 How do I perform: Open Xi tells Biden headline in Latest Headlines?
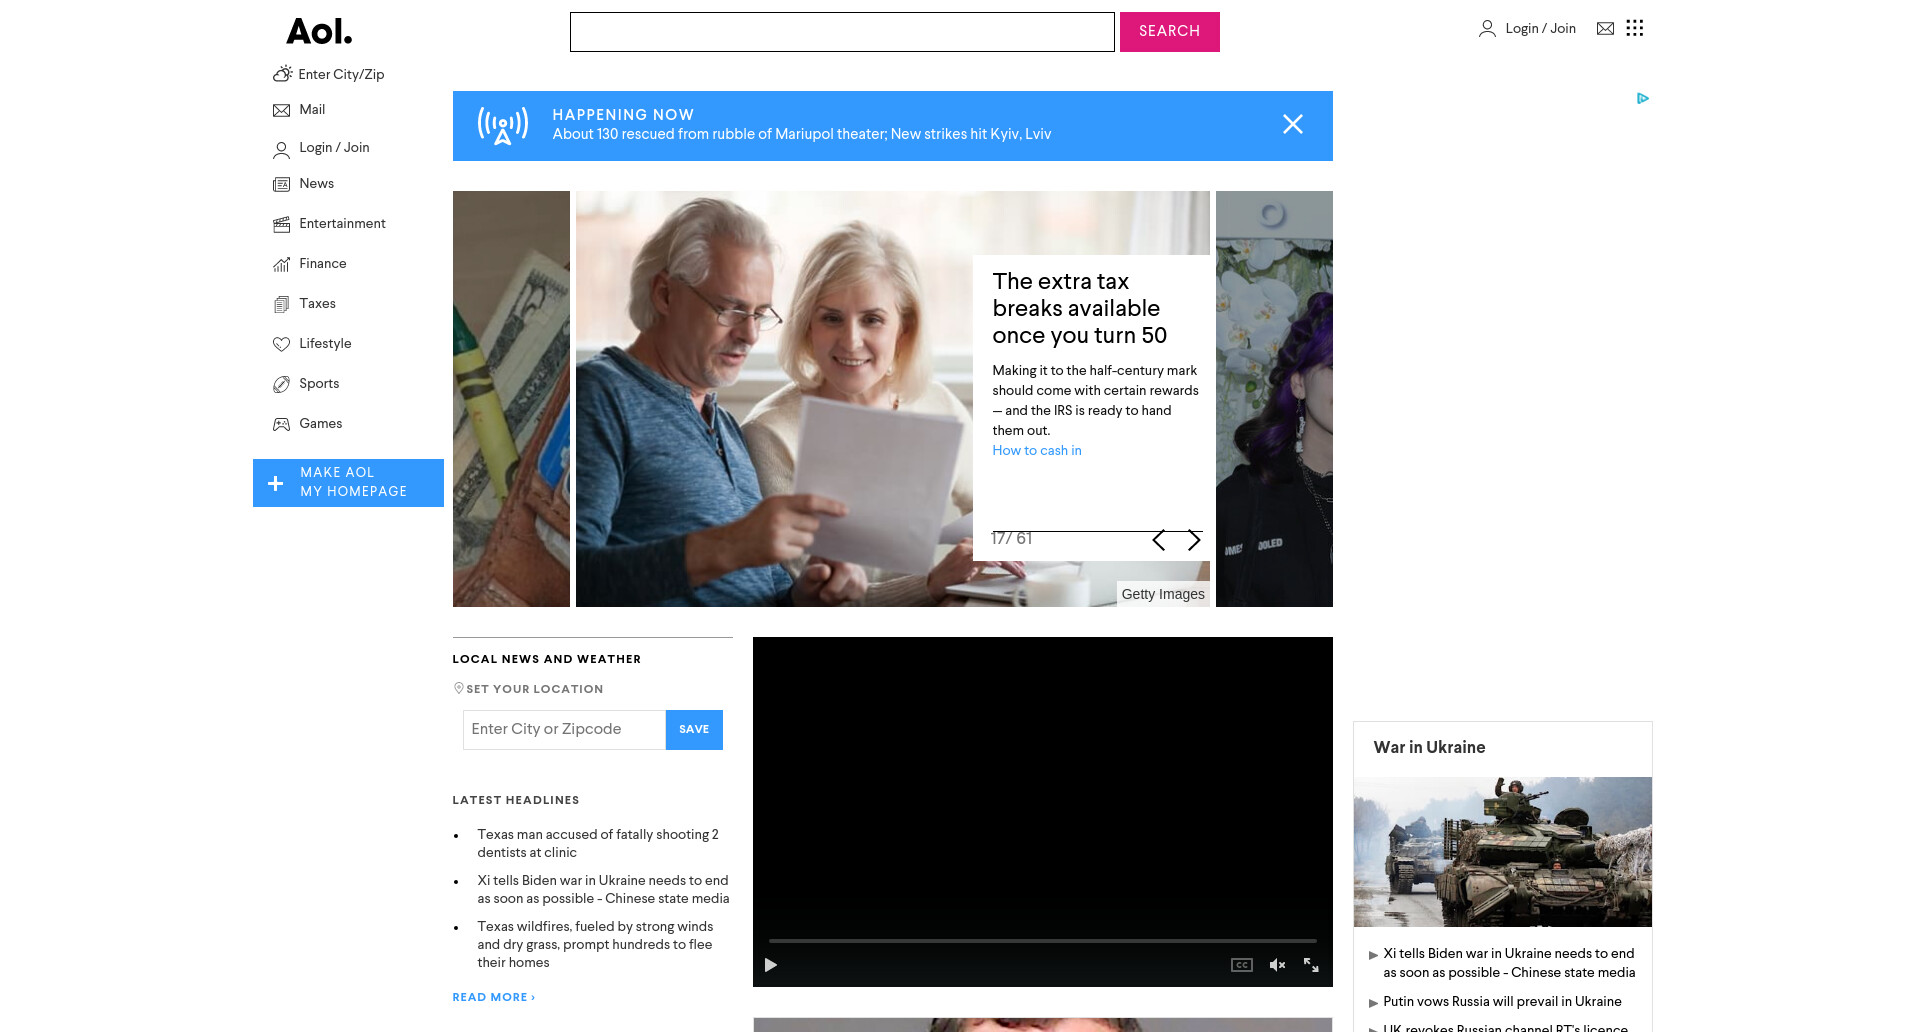pyautogui.click(x=603, y=889)
